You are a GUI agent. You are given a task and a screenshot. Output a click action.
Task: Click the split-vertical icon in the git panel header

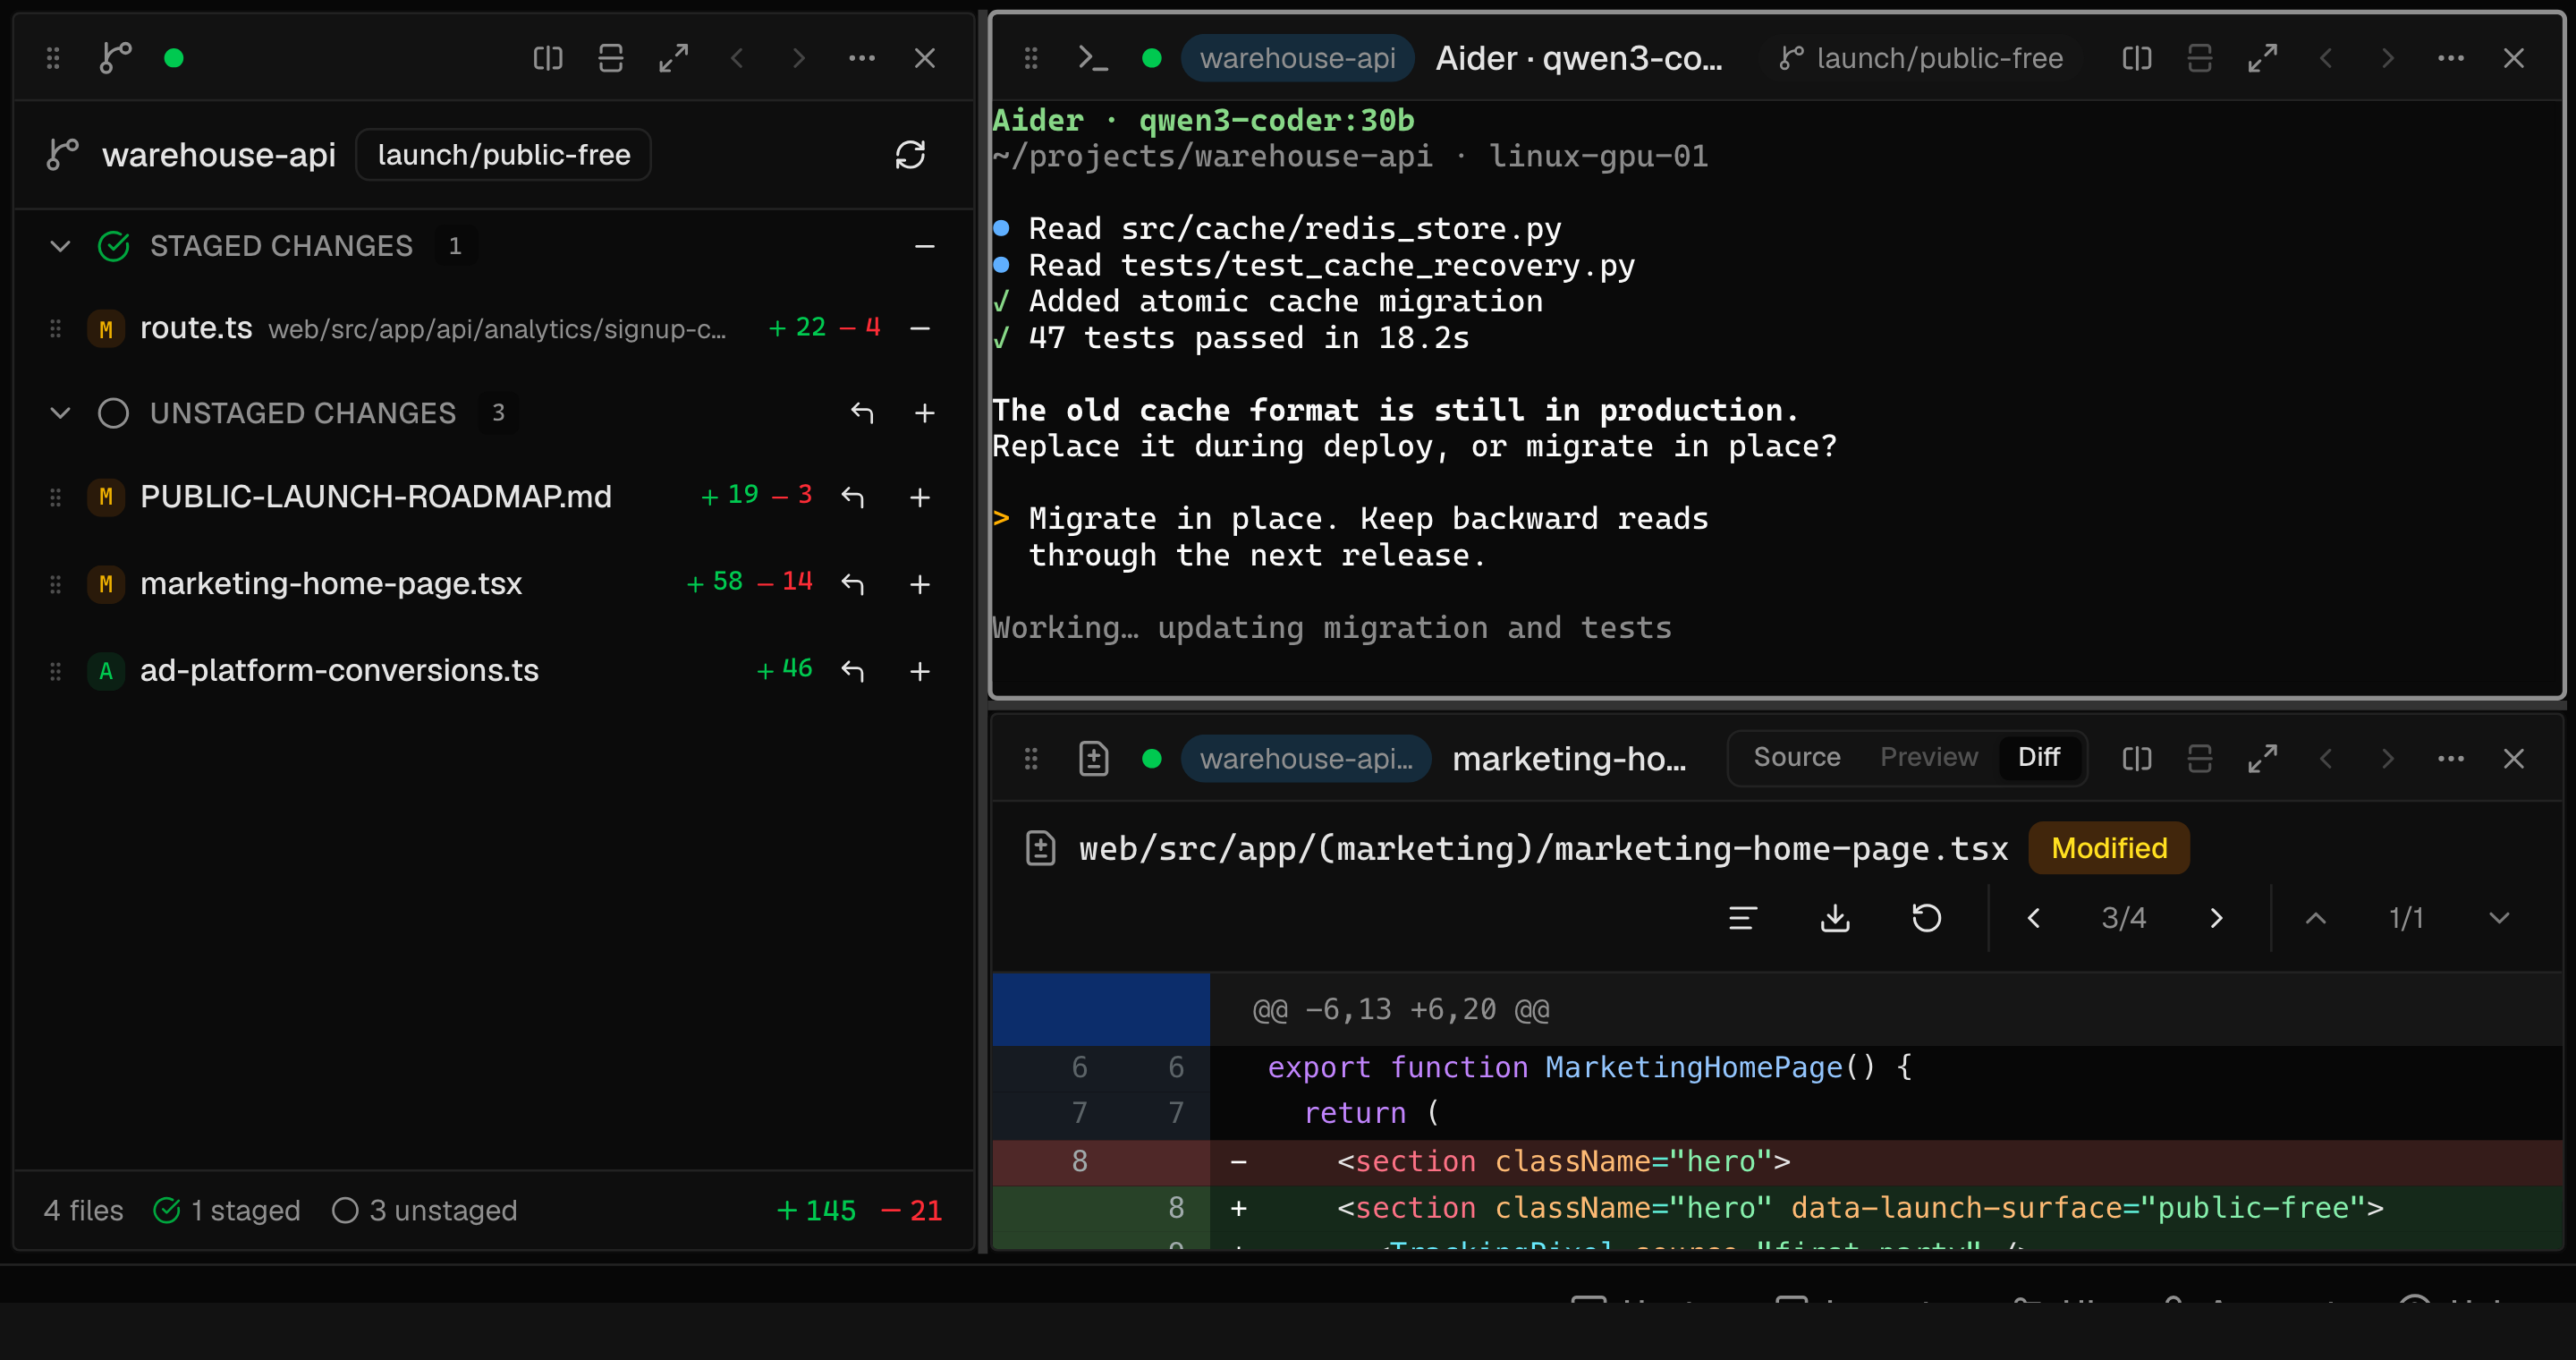611,58
